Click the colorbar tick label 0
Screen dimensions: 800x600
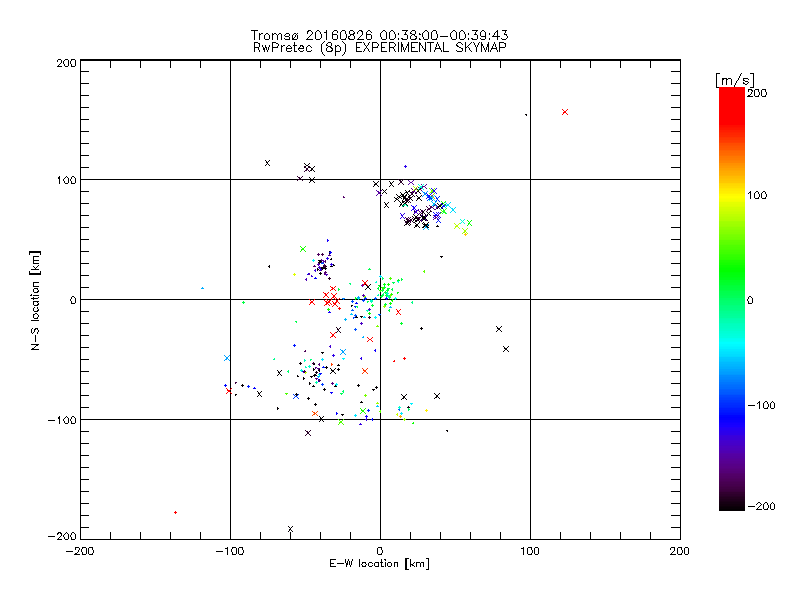point(750,300)
